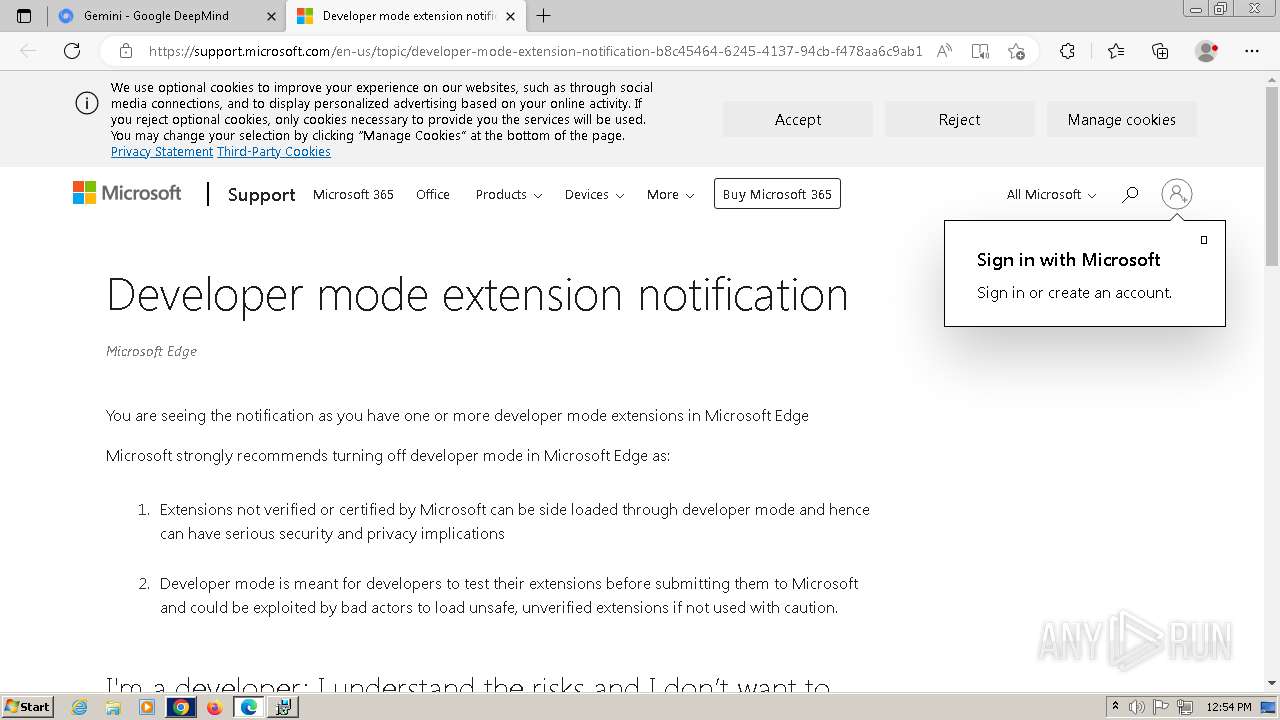Open Google Chrome from taskbar
The height and width of the screenshot is (720, 1280).
tap(180, 707)
